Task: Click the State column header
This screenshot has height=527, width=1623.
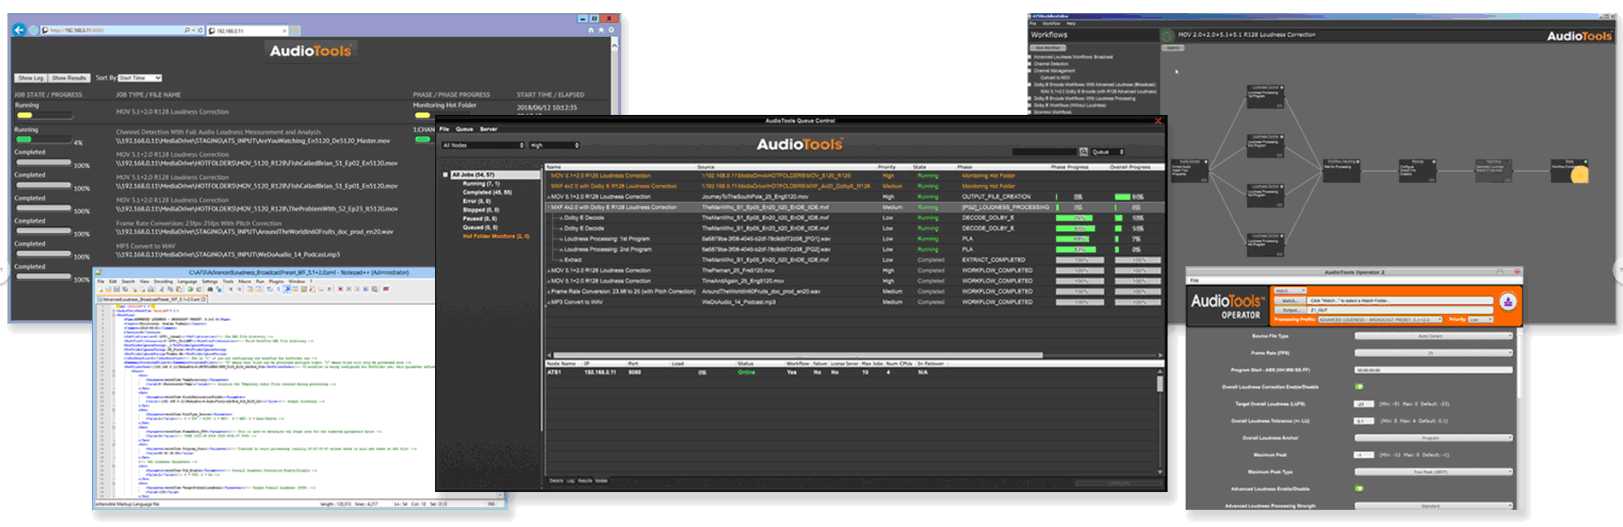Action: pyautogui.click(x=920, y=167)
